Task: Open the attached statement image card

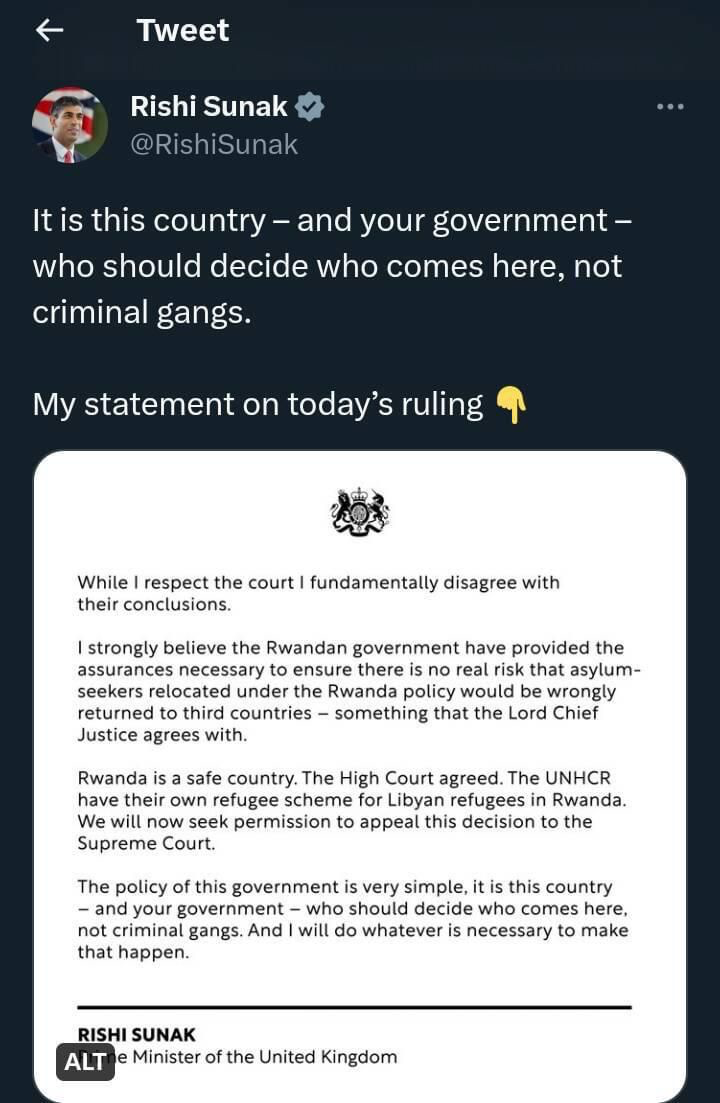Action: (x=360, y=776)
